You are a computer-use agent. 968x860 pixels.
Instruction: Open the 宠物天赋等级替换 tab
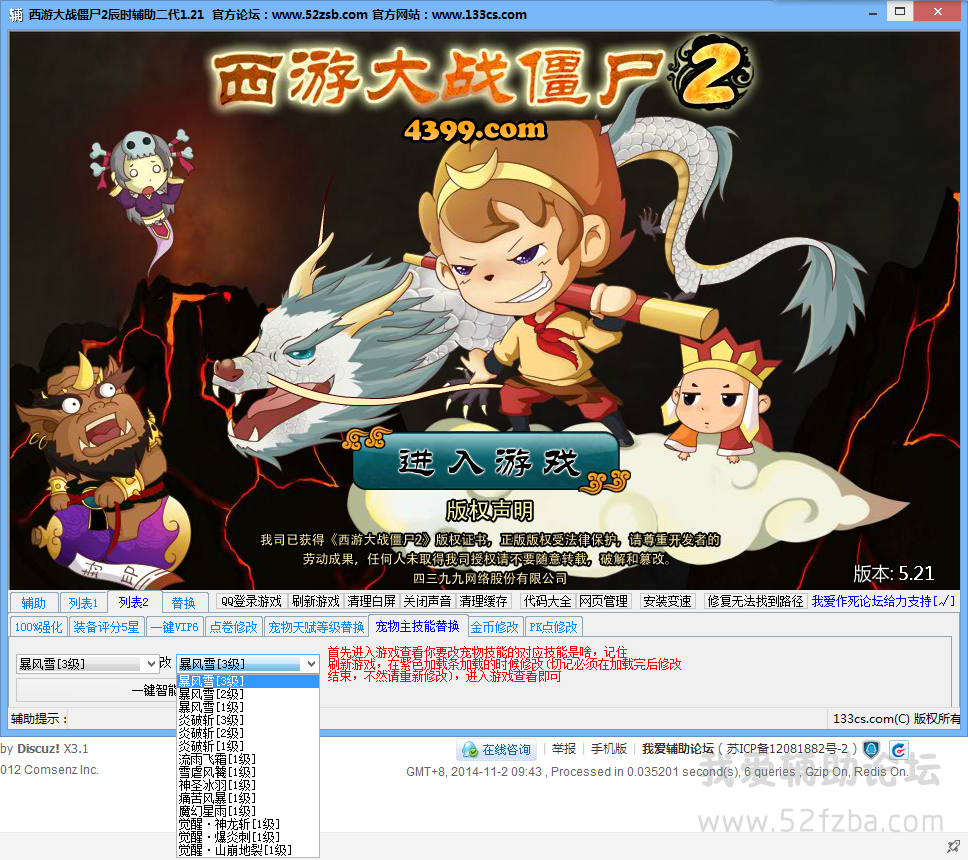pyautogui.click(x=316, y=627)
